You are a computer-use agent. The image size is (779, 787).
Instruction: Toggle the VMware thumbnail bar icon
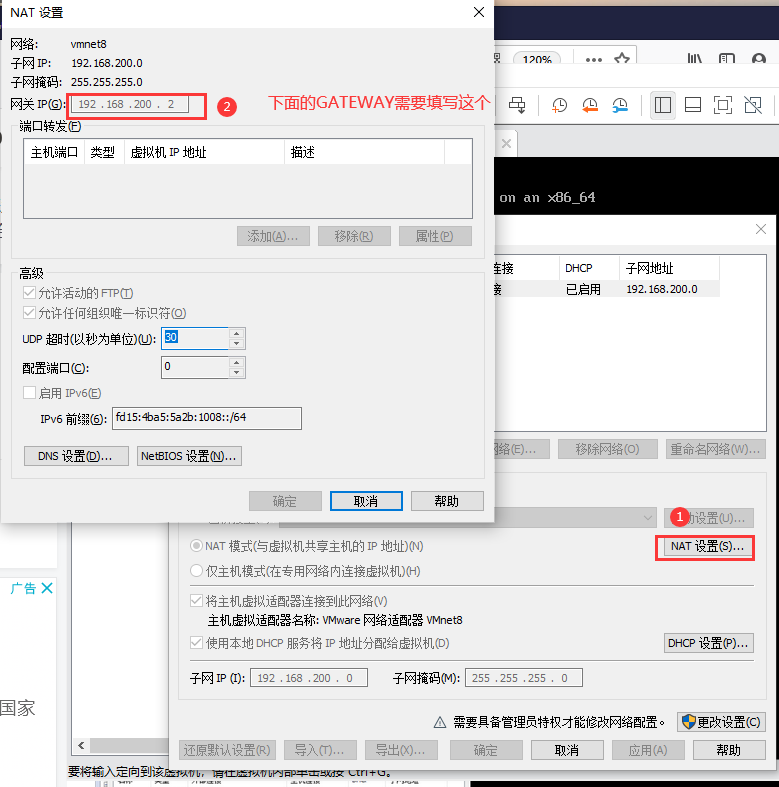coord(693,105)
